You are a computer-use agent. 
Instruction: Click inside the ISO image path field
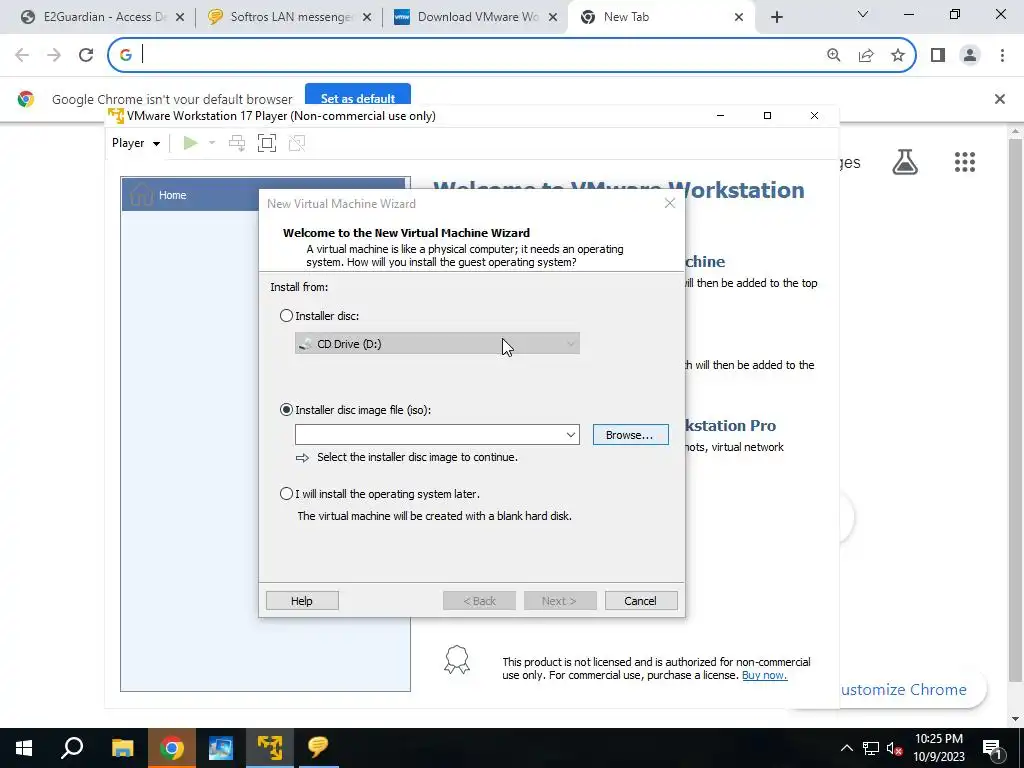pos(429,435)
